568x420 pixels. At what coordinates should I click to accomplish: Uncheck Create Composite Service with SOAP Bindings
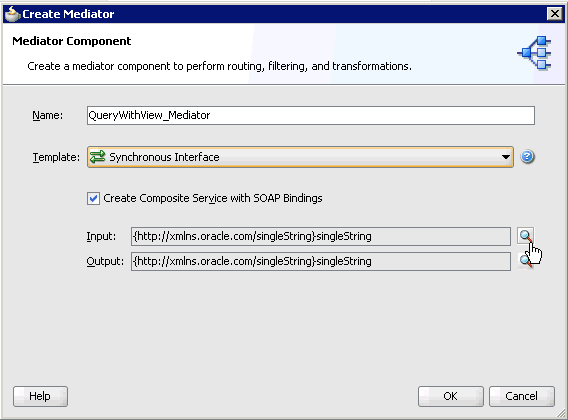coord(93,198)
